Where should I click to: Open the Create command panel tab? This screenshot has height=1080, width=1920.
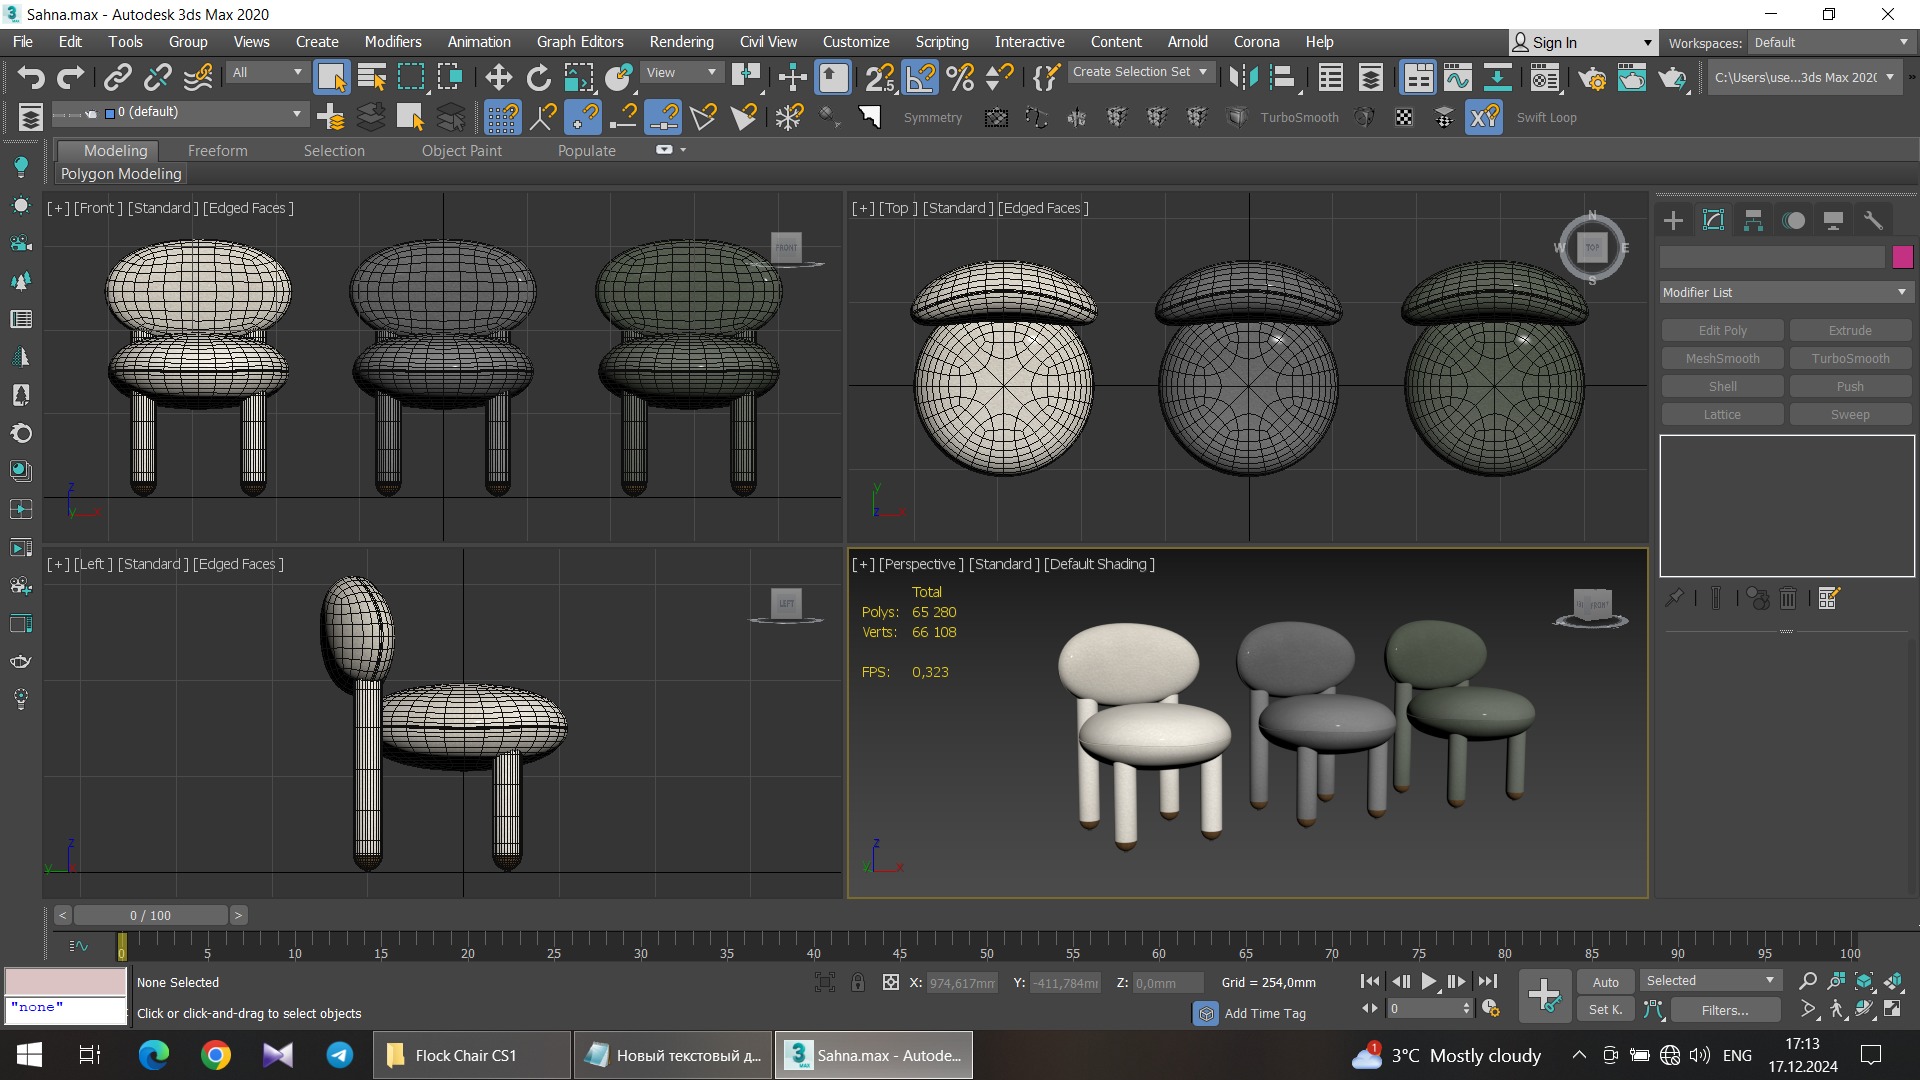click(x=1673, y=220)
